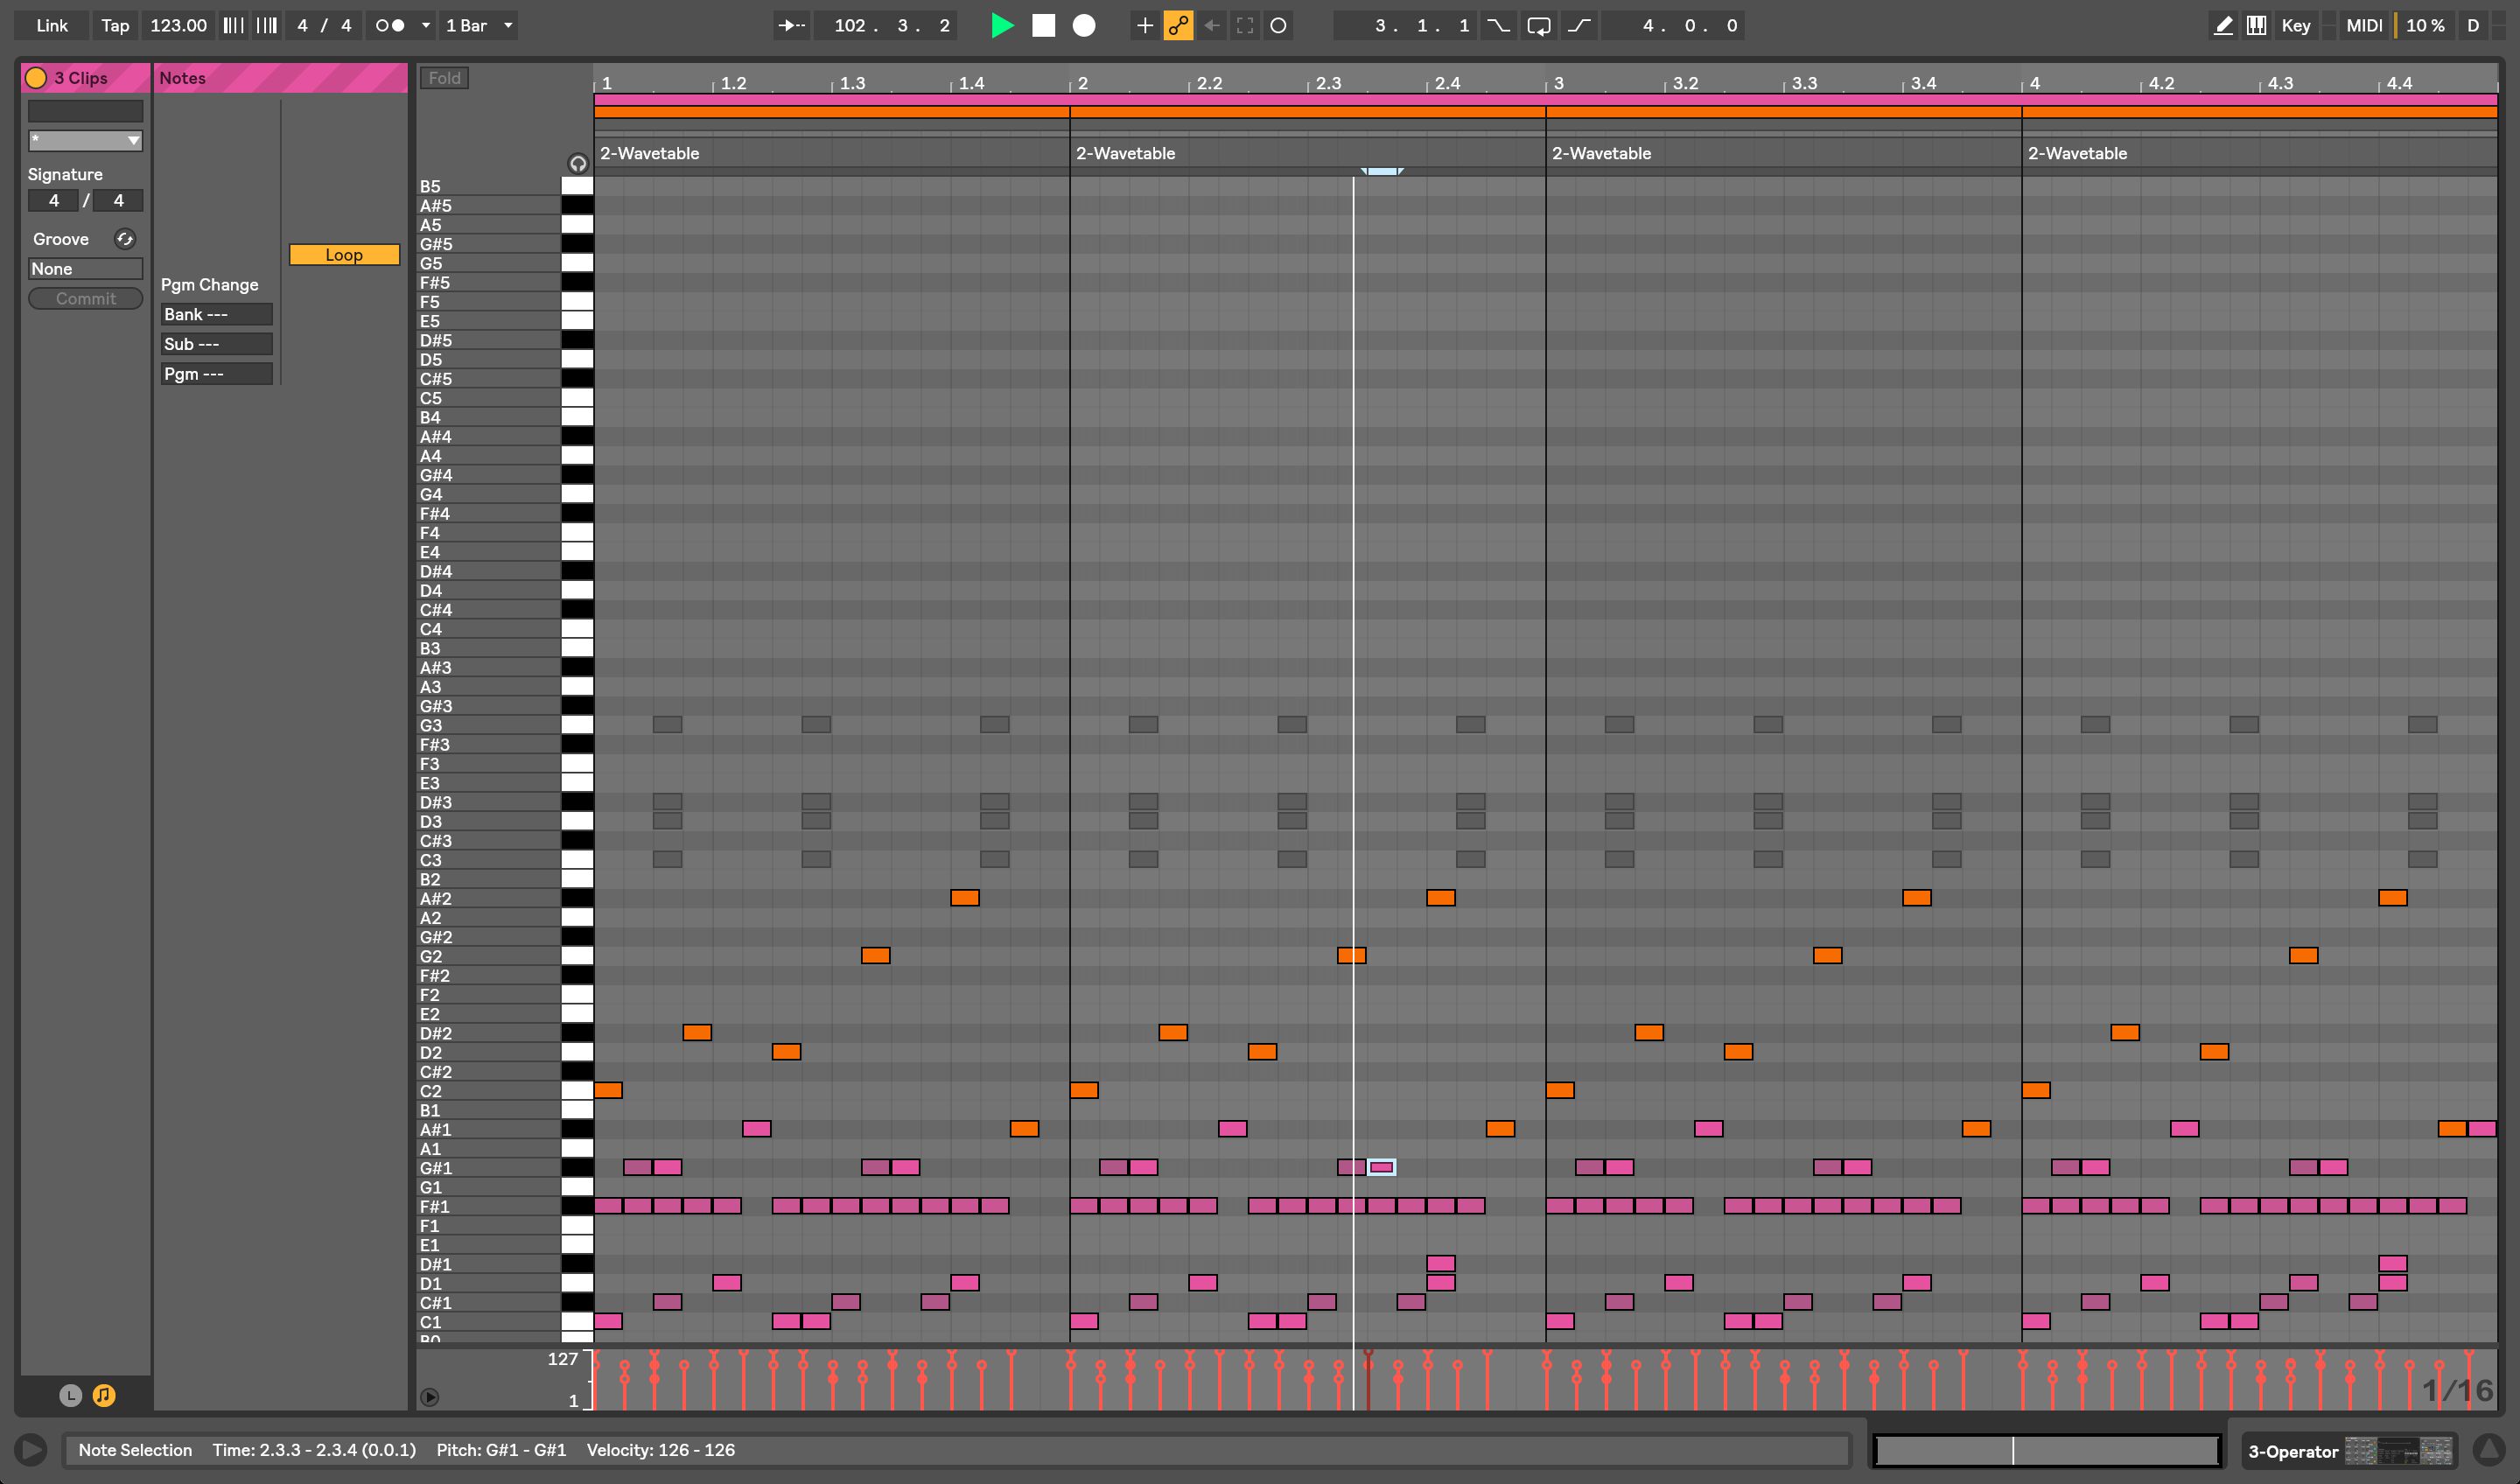Click the clip overview box beside 3-Operator
Viewport: 2520px width, 1484px height.
click(2046, 1450)
